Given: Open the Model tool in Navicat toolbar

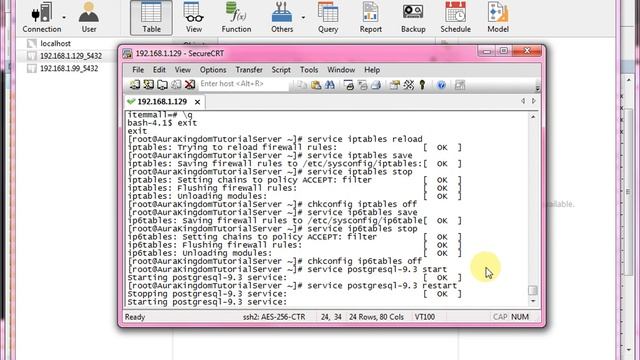Looking at the screenshot, I should coord(498,18).
